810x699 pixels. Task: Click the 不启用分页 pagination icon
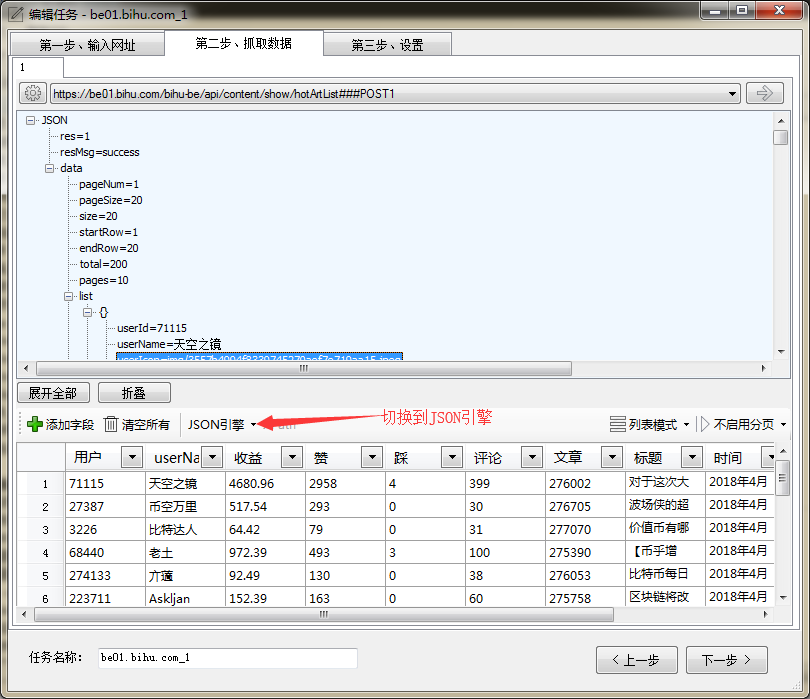704,424
